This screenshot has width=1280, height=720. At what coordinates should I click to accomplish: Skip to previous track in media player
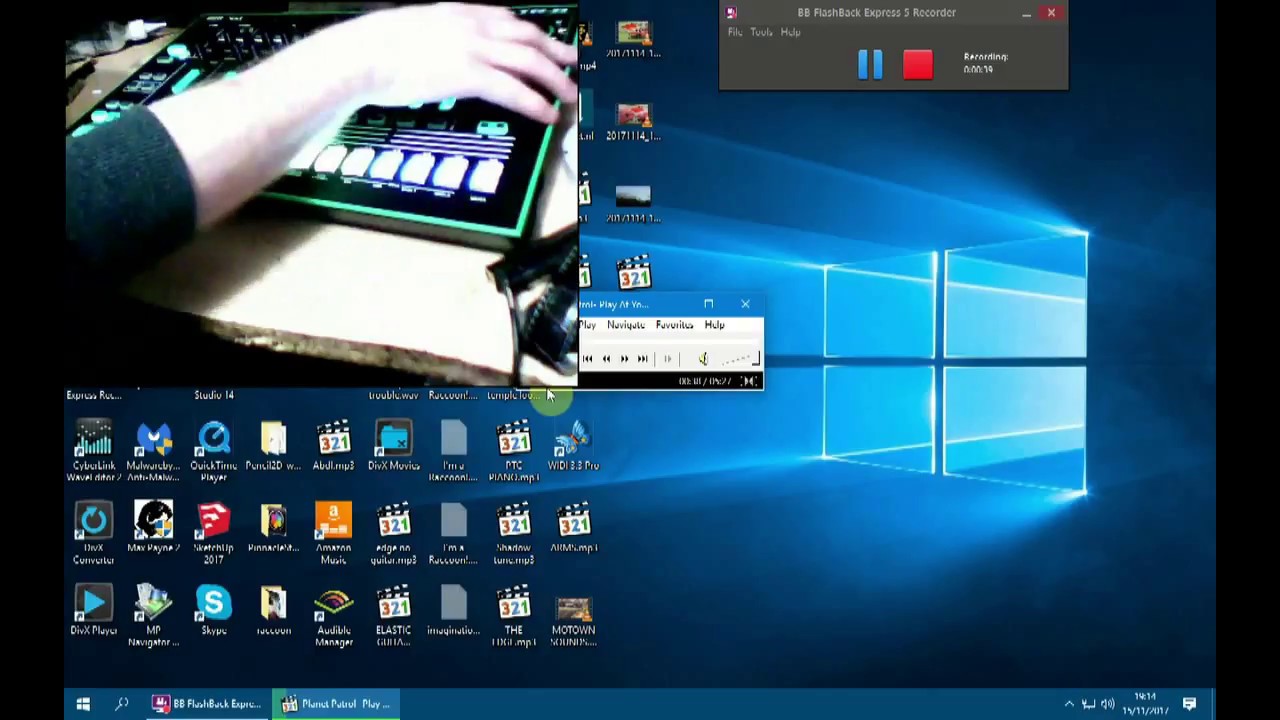588,358
